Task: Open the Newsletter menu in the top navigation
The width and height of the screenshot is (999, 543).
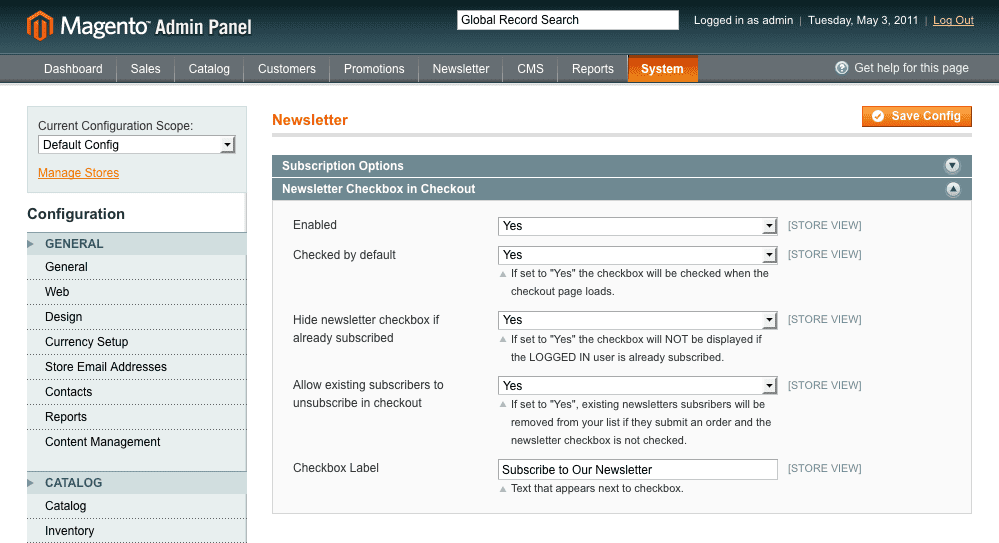Action: tap(461, 69)
